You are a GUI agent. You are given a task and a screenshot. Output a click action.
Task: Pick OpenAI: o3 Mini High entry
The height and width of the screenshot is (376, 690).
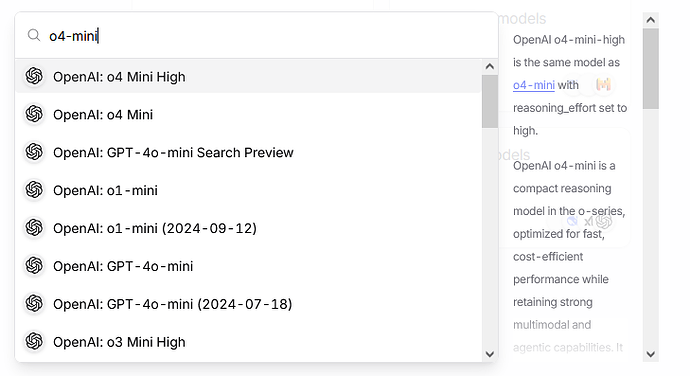point(249,342)
